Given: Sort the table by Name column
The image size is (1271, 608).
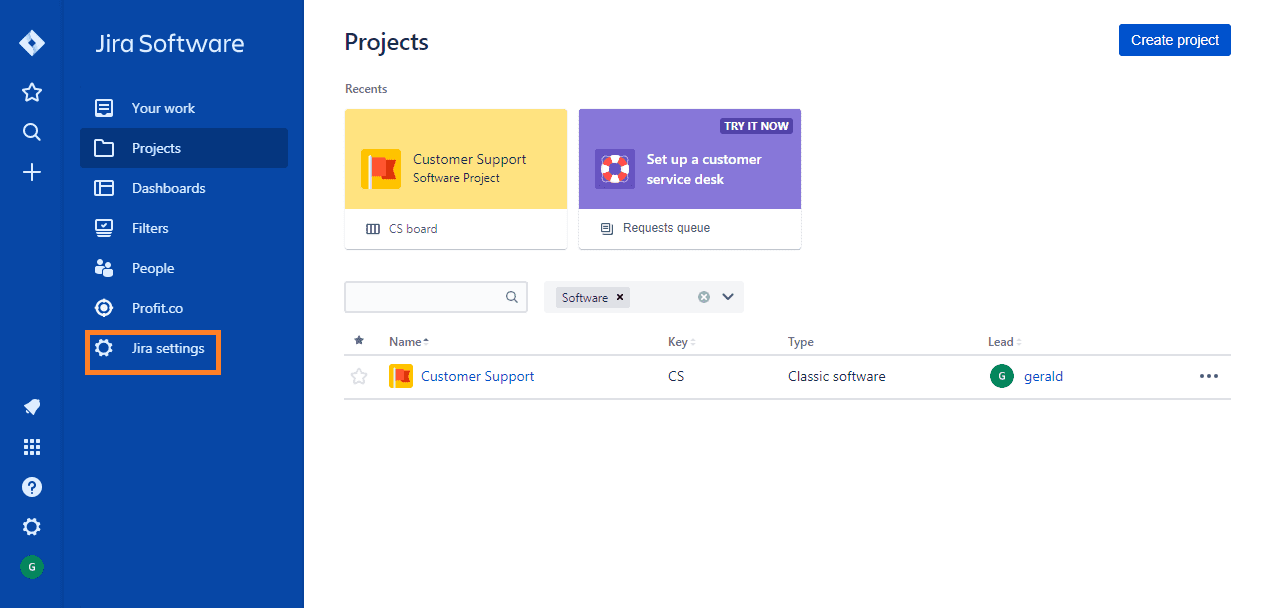Looking at the screenshot, I should pos(409,342).
